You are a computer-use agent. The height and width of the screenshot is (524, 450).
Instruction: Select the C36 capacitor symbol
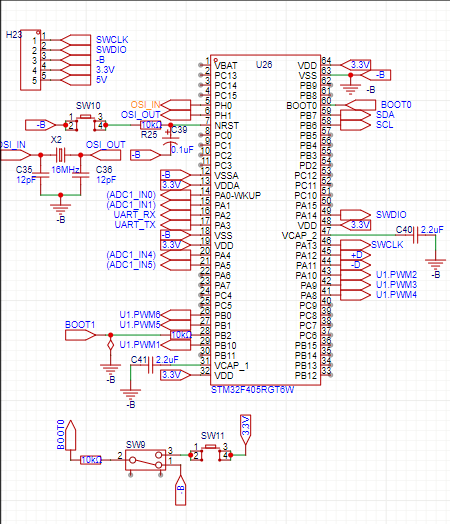coord(81,175)
